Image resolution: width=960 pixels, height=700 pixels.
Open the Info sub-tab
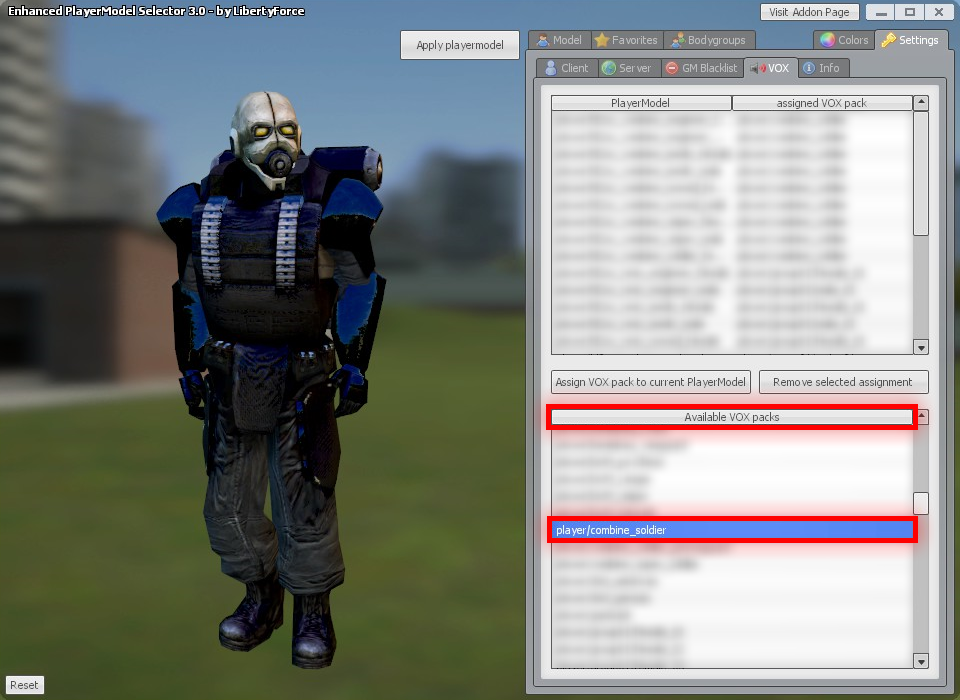(x=822, y=68)
